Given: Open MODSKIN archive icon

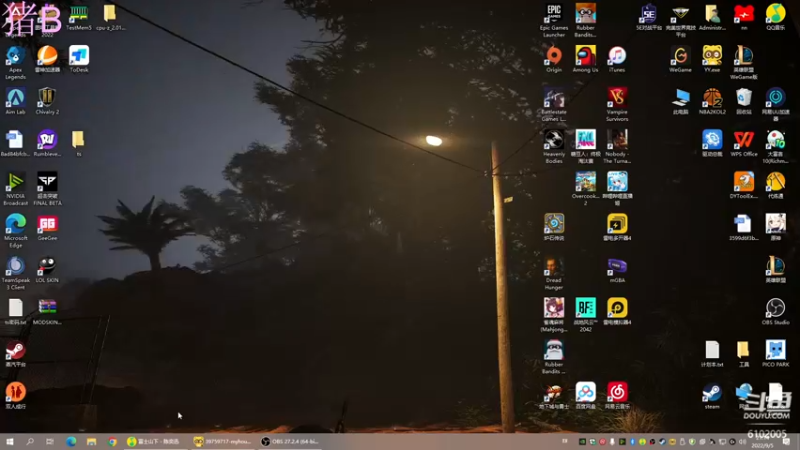Looking at the screenshot, I should coord(47,312).
